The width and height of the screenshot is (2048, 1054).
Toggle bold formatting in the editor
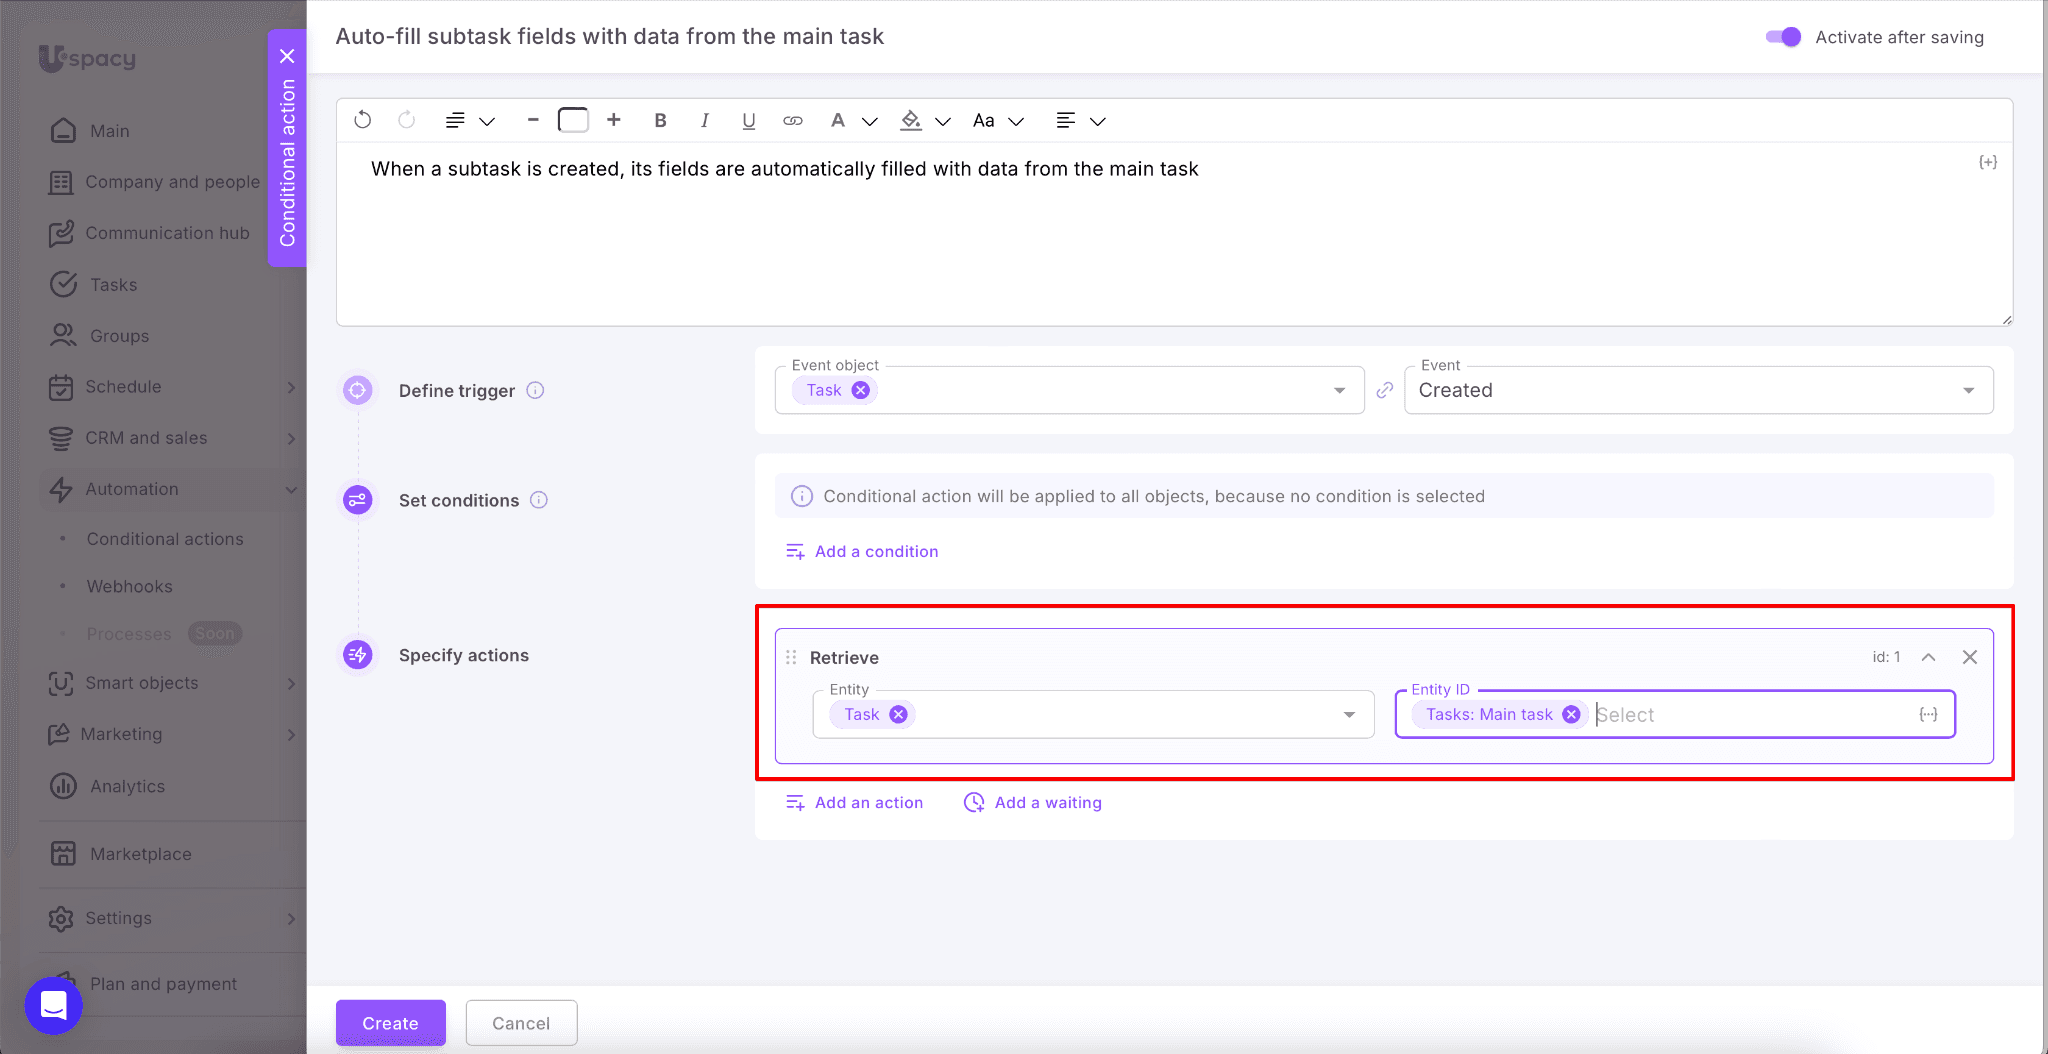tap(660, 120)
